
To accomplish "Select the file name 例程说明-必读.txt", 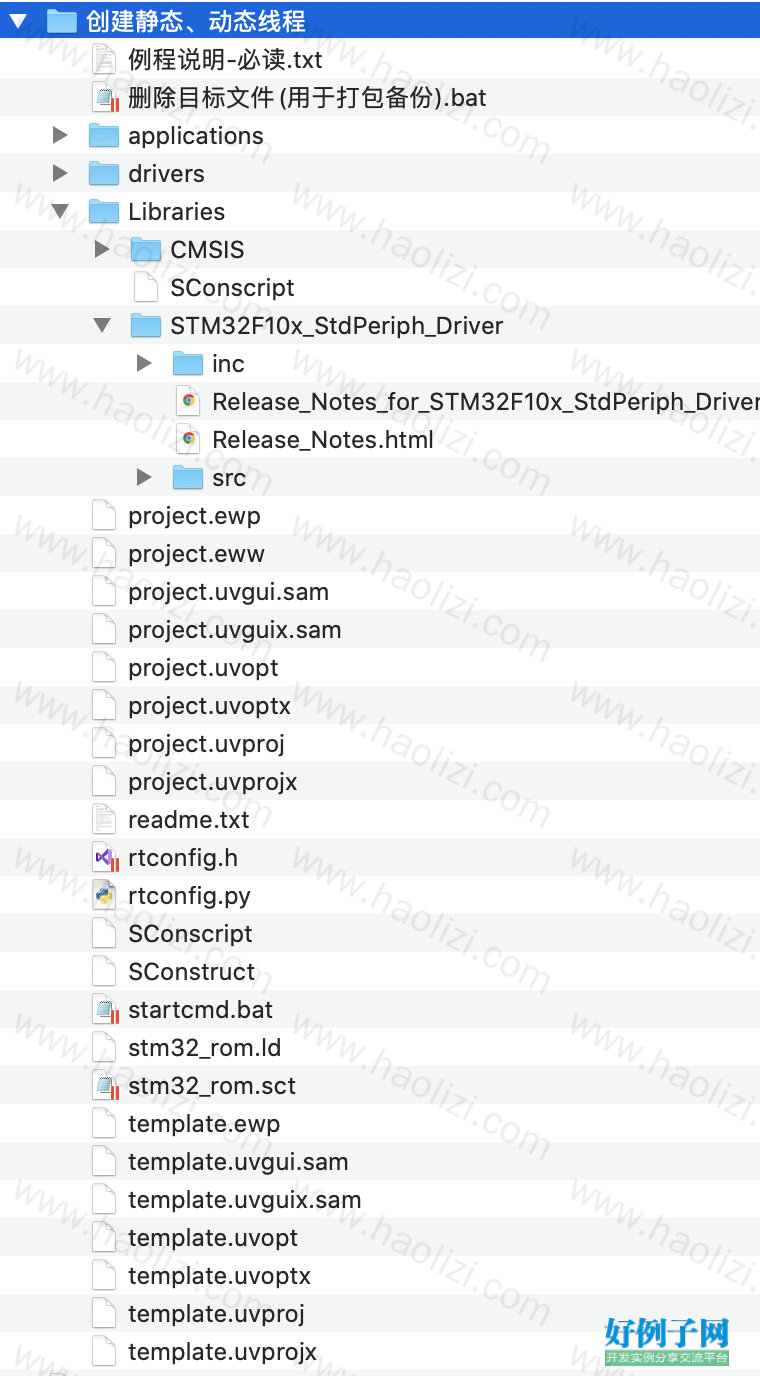I will [x=225, y=59].
